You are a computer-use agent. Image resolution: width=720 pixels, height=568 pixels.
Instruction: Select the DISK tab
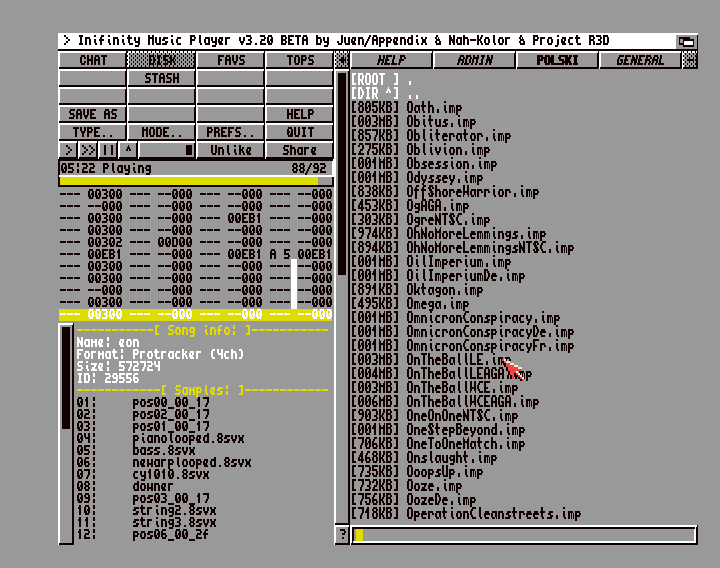coord(161,60)
